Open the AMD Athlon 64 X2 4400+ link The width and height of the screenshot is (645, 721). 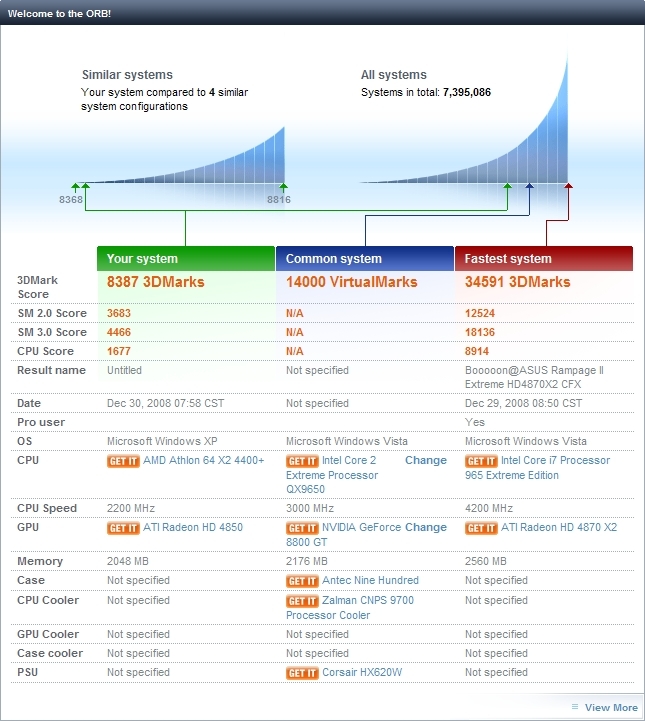204,460
